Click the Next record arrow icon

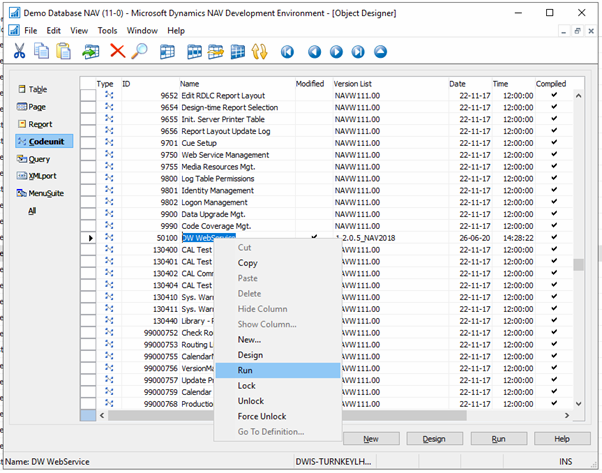pos(336,52)
